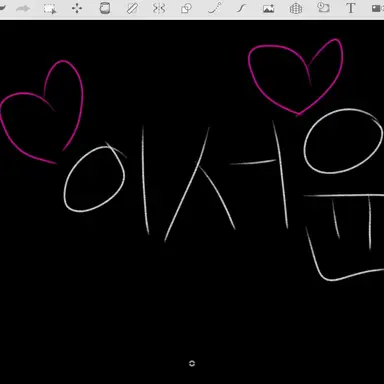Select the Text tool
This screenshot has width=384, height=384.
[x=350, y=8]
